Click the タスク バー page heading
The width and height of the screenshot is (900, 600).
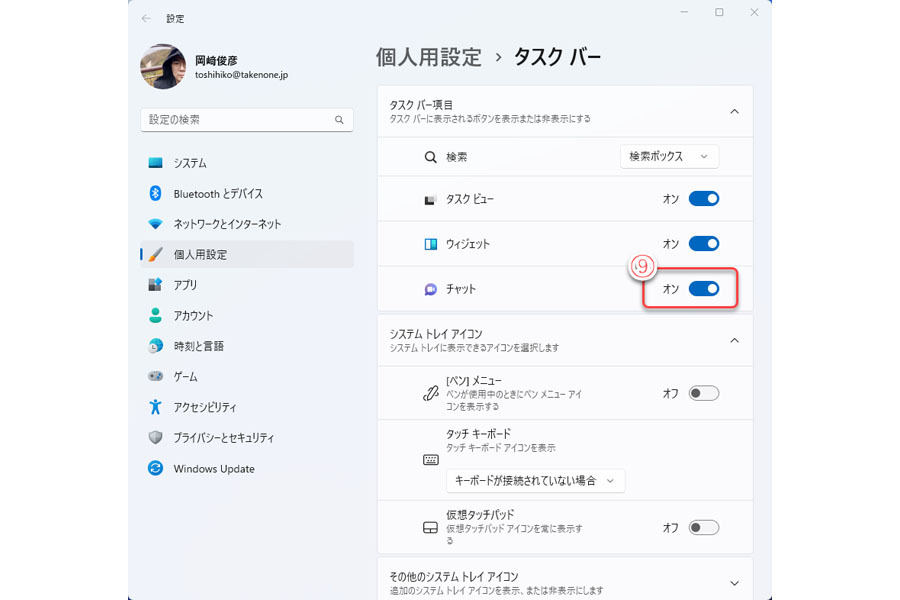[557, 57]
